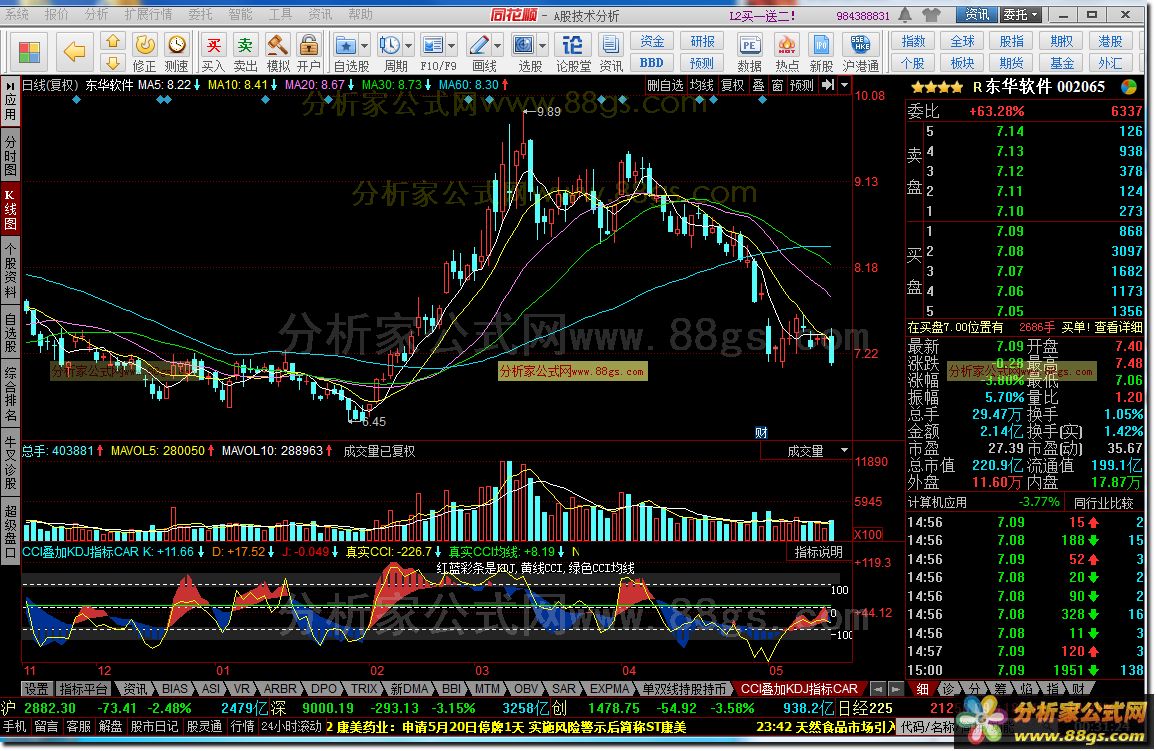Click the 研报 button
The width and height of the screenshot is (1156, 751).
coord(702,42)
